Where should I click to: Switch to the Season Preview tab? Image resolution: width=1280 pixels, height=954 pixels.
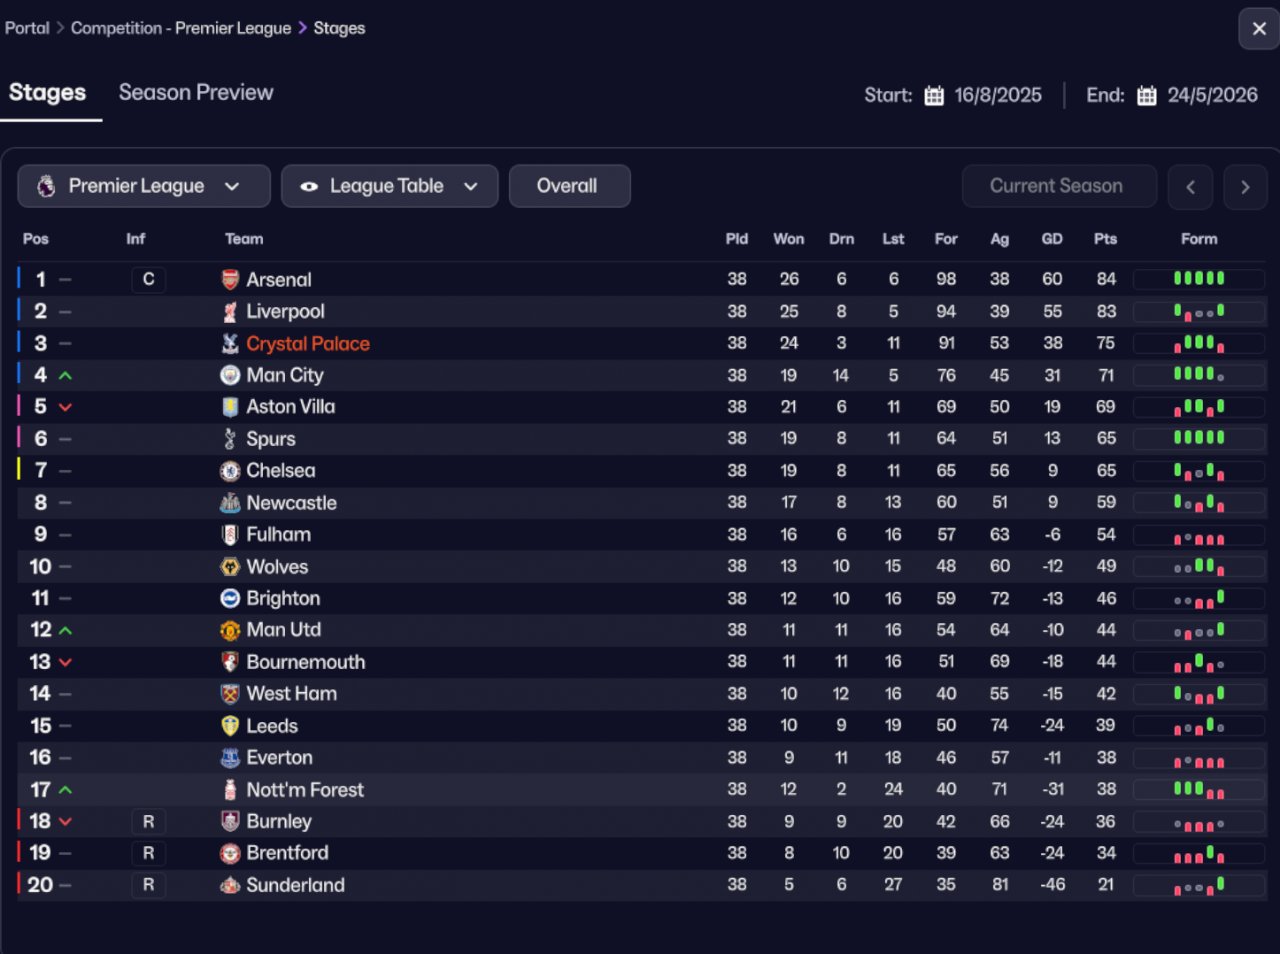click(196, 93)
